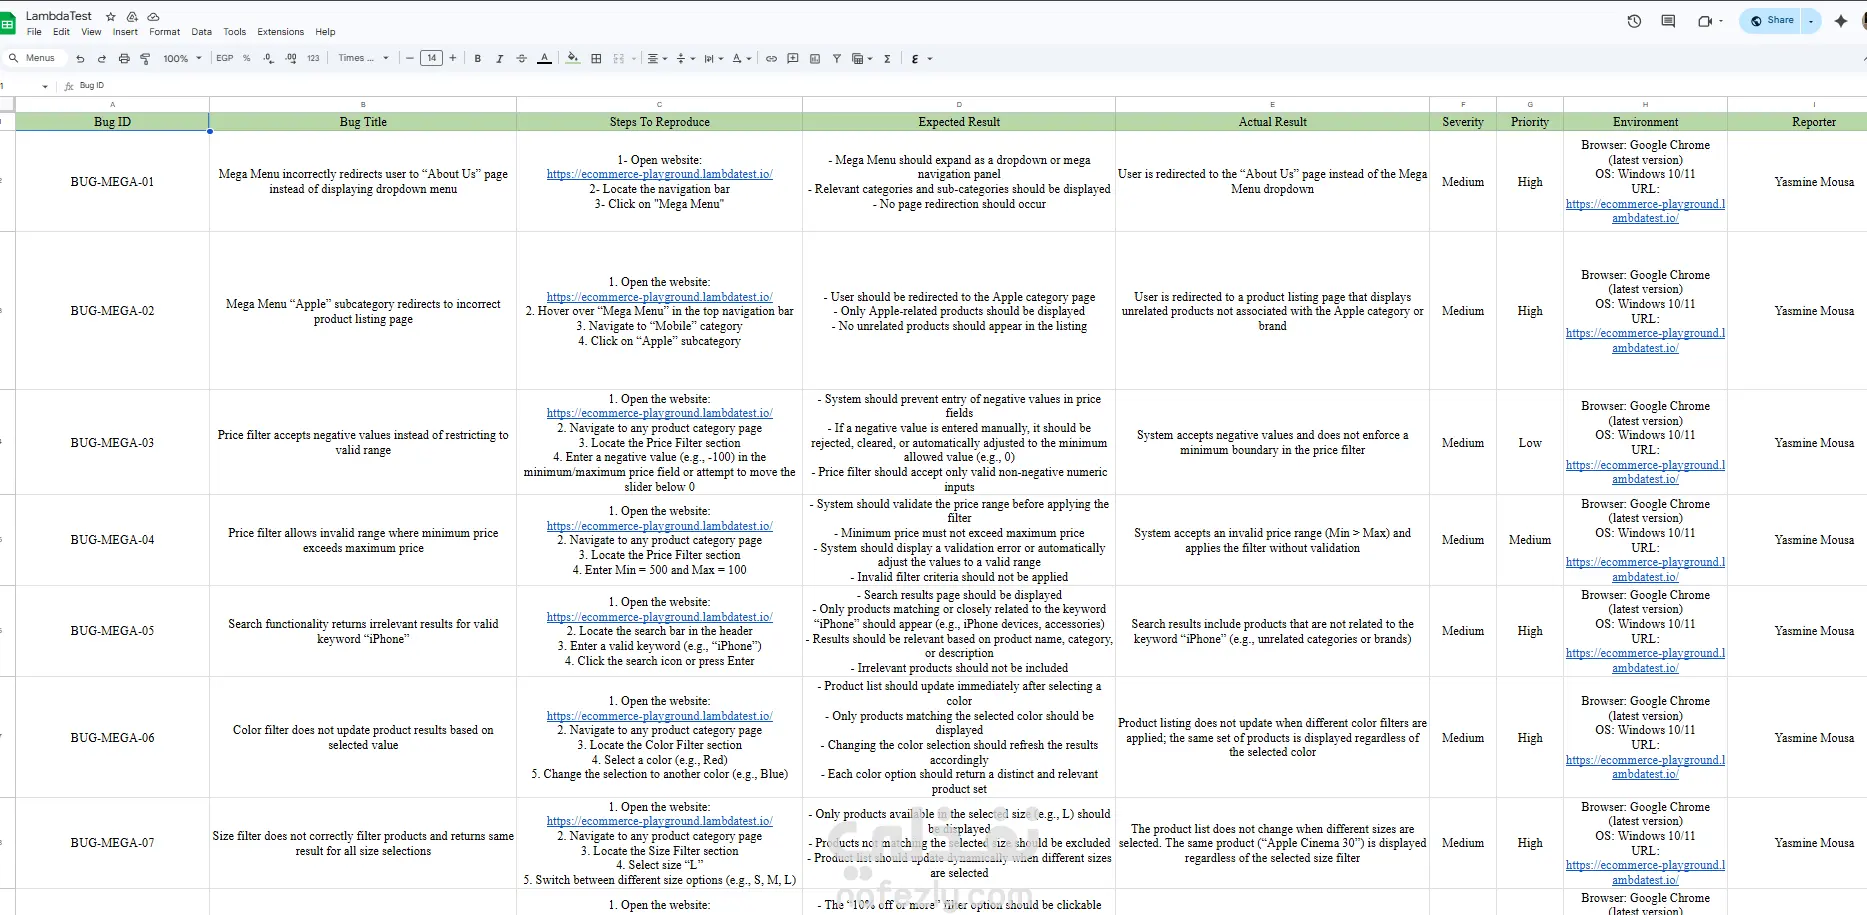
Task: Select the BUG-MEGA-04 cell
Action: point(112,540)
